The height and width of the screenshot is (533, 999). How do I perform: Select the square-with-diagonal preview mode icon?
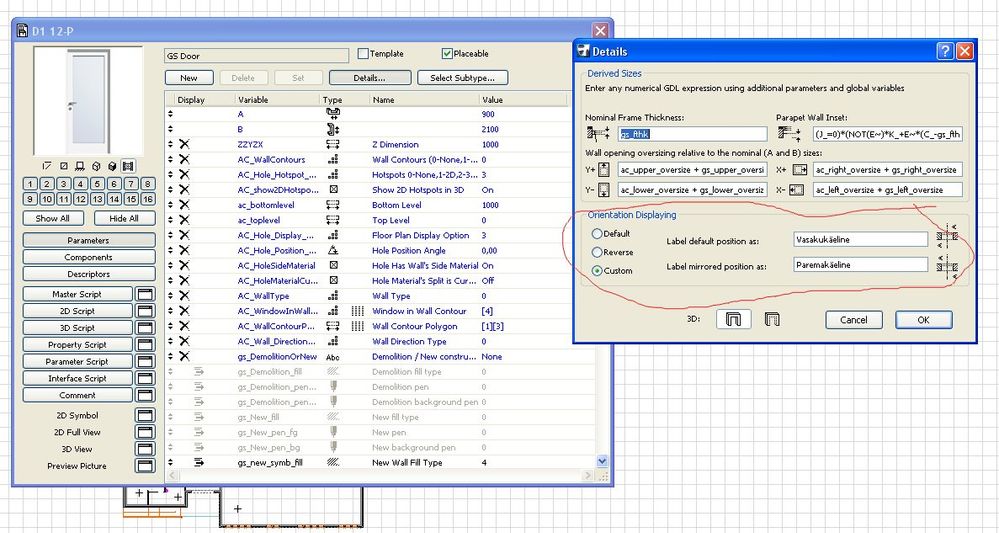[x=64, y=166]
